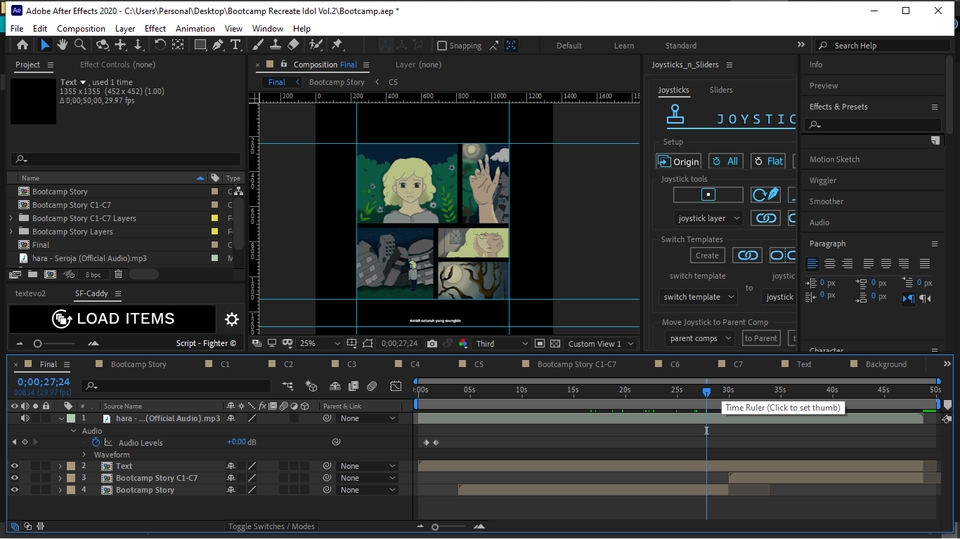This screenshot has width=960, height=539.
Task: Click the show channel color icon
Action: (463, 344)
